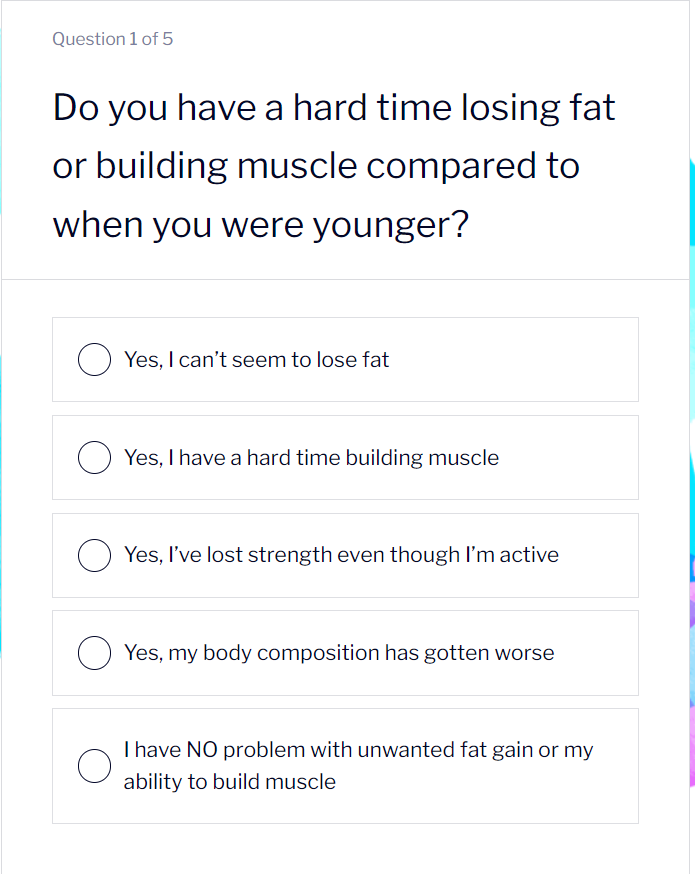Select the radio button for "Yes, I can't seem to lose fat"
Viewport: 695px width, 877px height.
pyautogui.click(x=94, y=359)
